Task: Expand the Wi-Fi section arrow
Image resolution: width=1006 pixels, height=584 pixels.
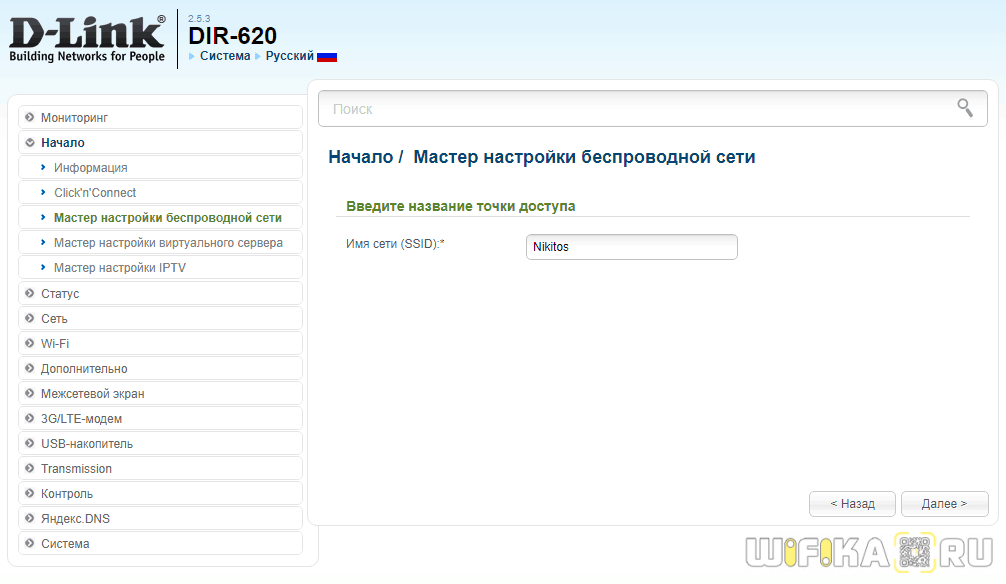Action: point(30,343)
